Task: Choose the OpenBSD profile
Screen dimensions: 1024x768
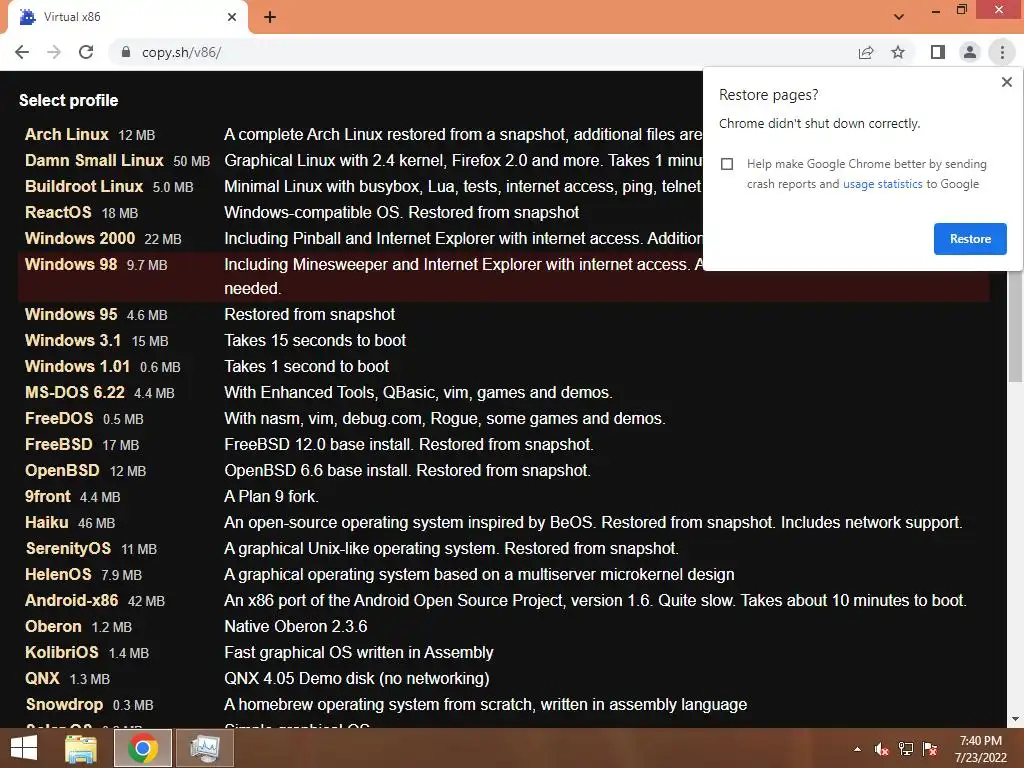Action: point(62,471)
